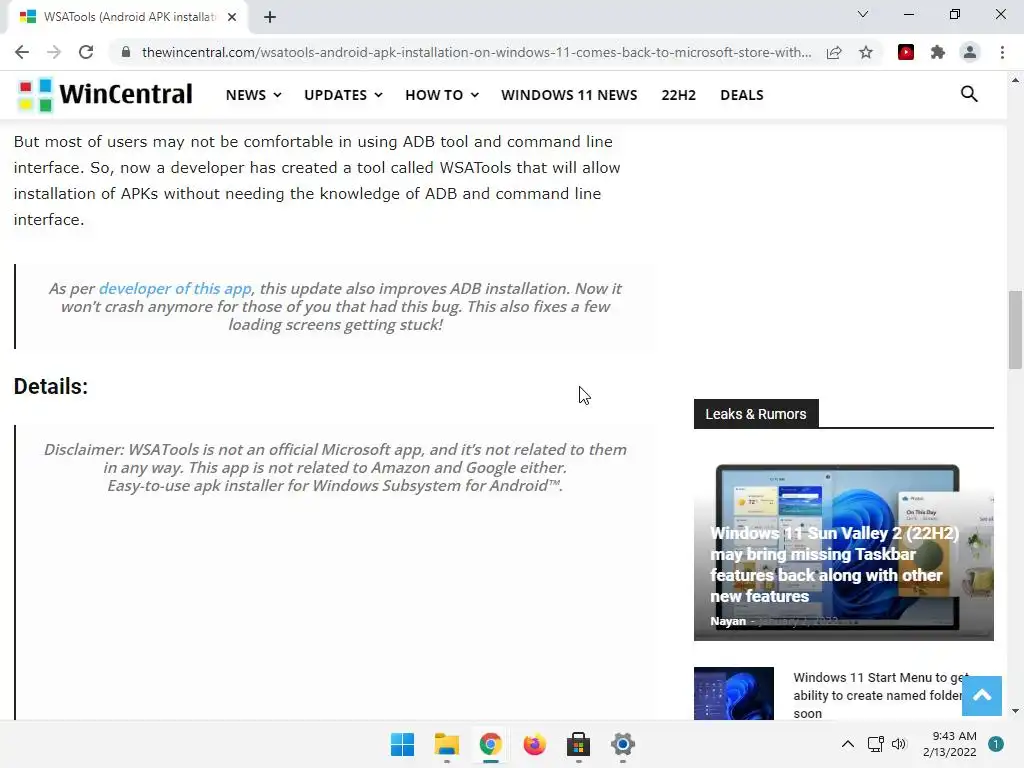This screenshot has width=1024, height=768.
Task: Click the 'Easy-to-use apk installer' line
Action: 335,486
